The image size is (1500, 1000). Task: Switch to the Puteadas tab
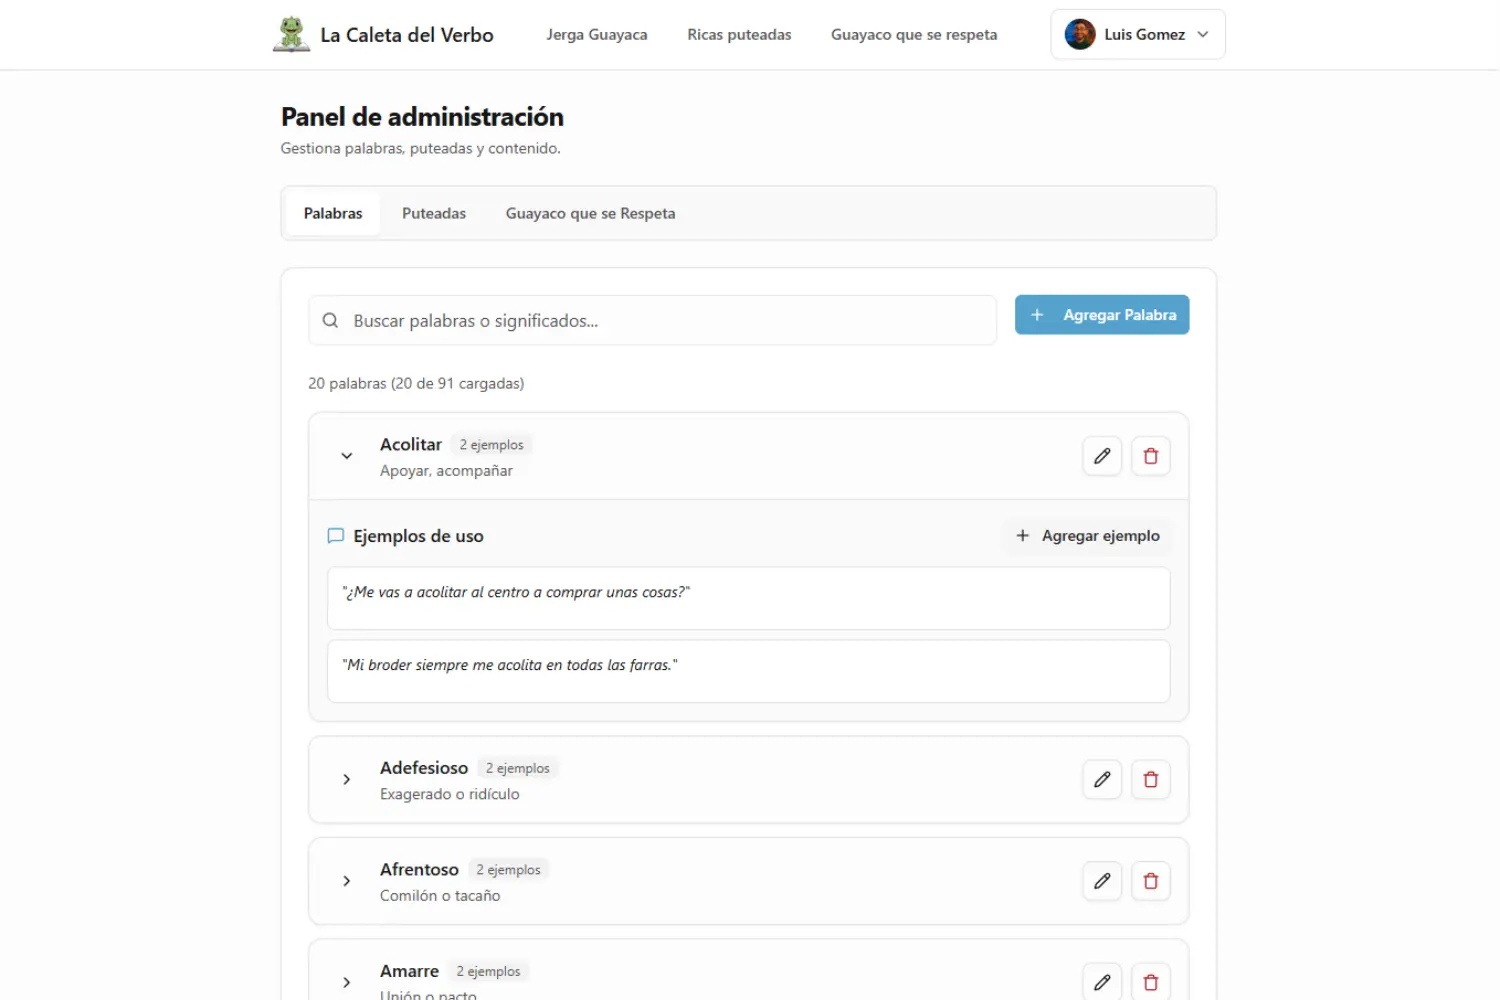[434, 213]
